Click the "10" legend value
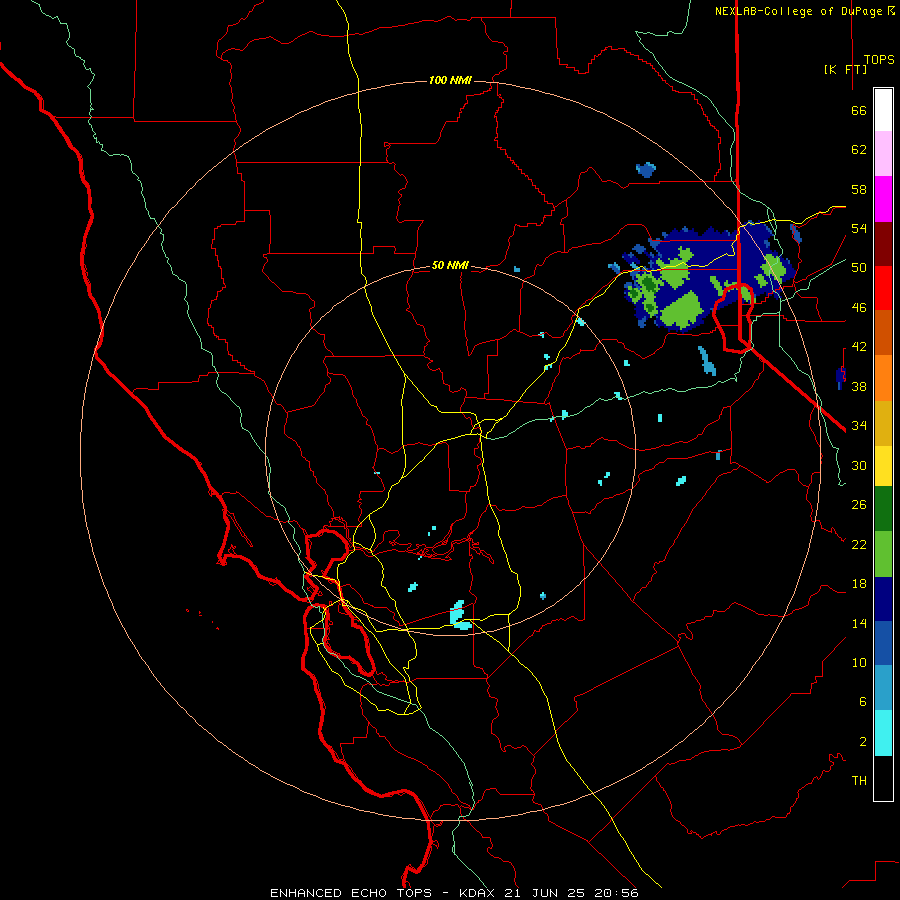900x900 pixels. (859, 662)
